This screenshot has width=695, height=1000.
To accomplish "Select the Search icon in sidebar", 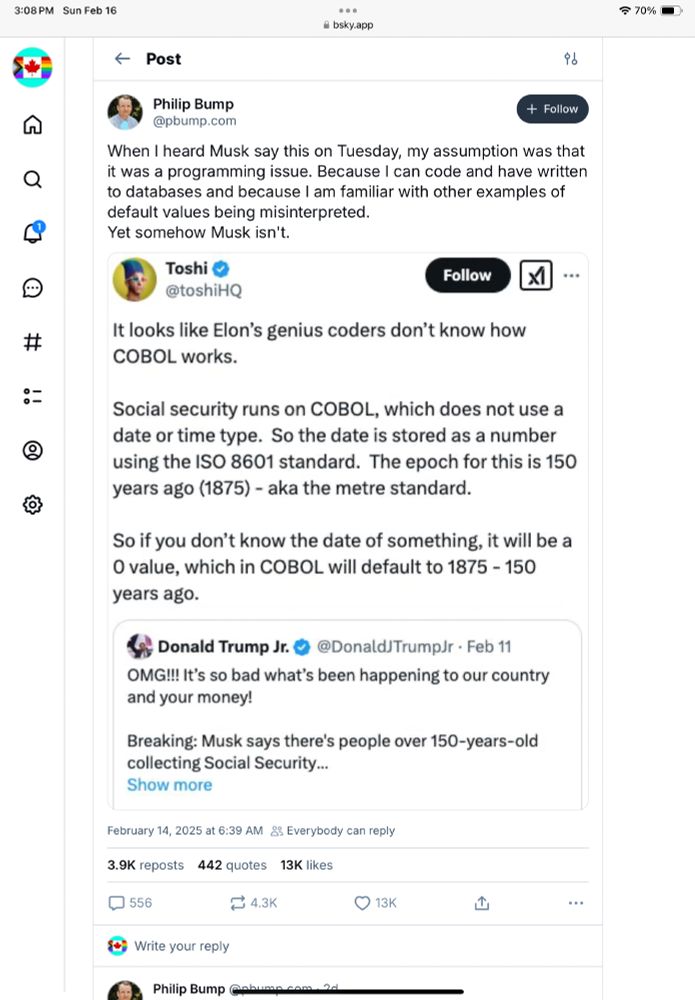I will pyautogui.click(x=33, y=179).
